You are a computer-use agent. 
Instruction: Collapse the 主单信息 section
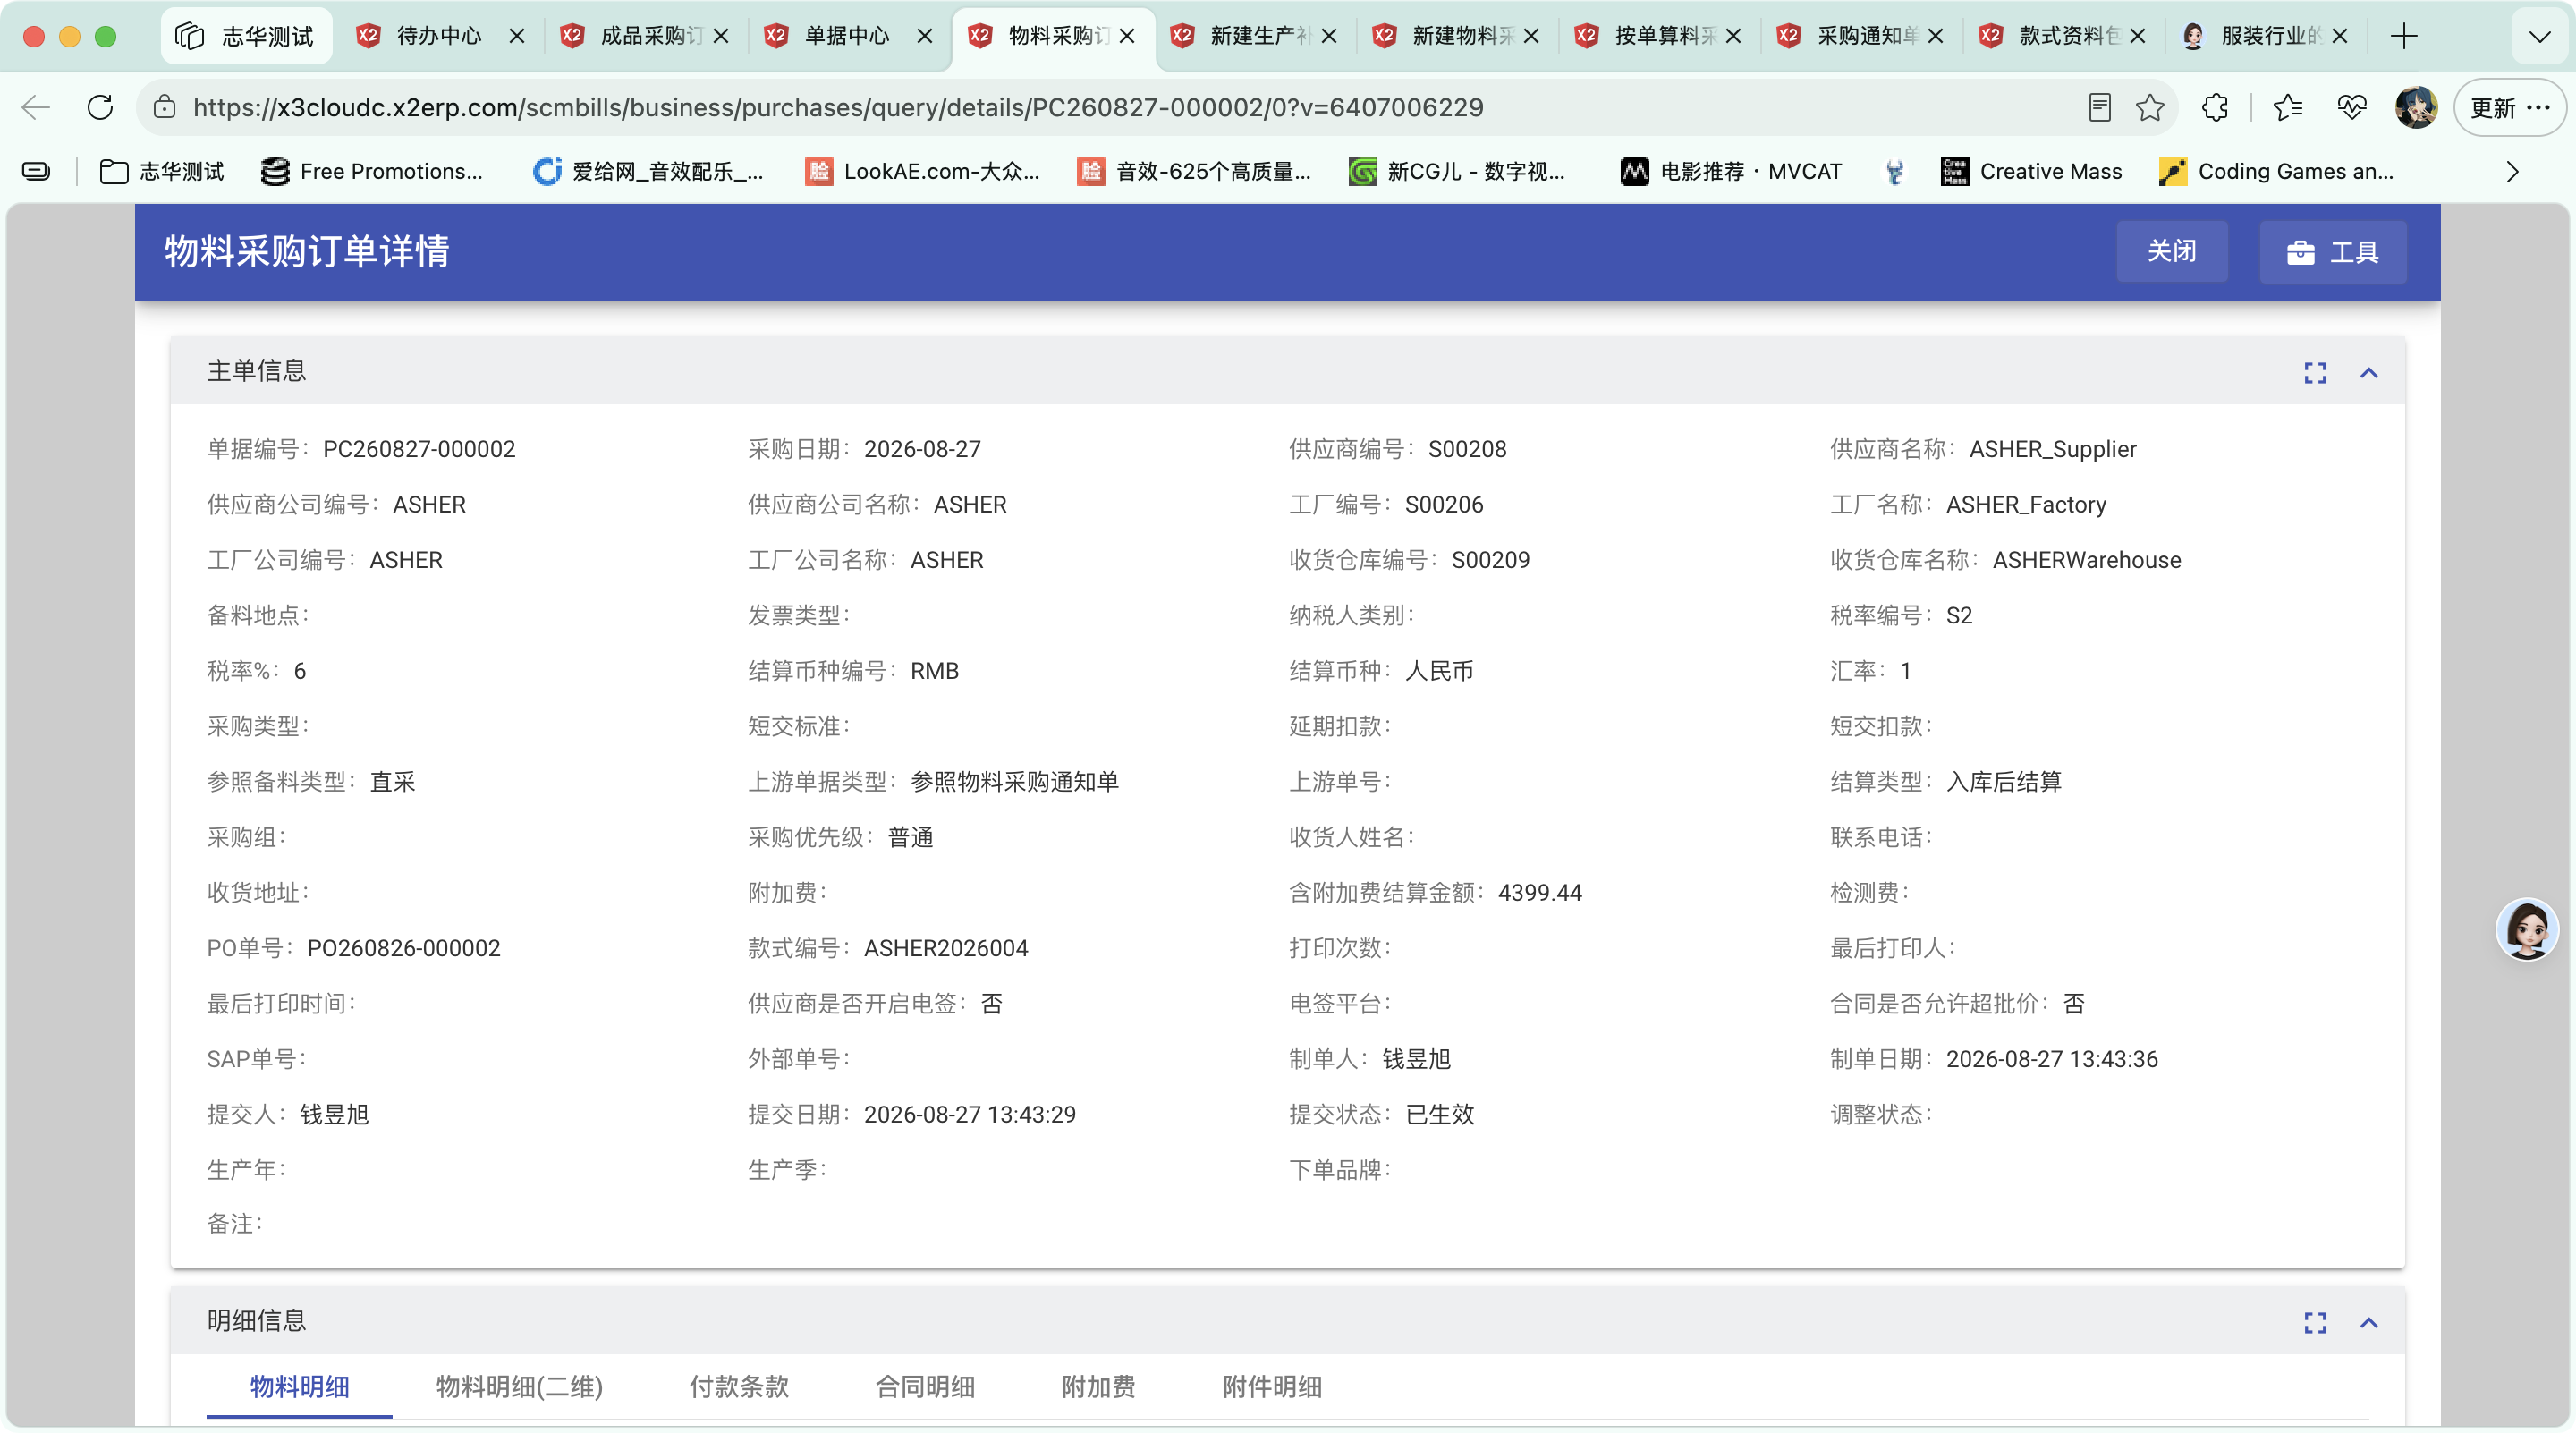[2368, 372]
